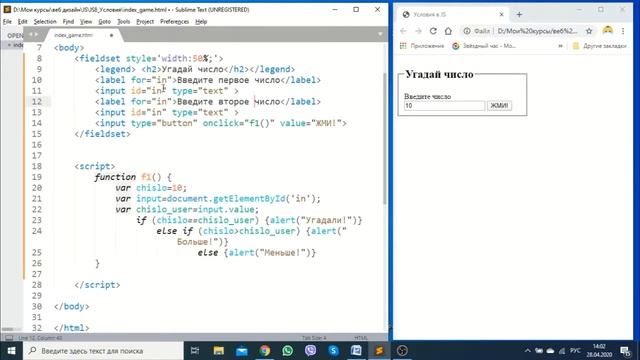Click the Windows taskbar search box
Screen dimensions: 640x360
coord(103,351)
